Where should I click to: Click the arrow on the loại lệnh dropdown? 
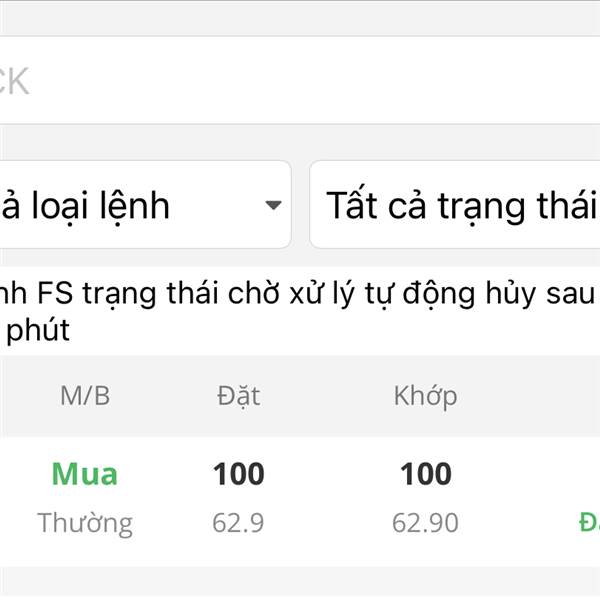(273, 206)
